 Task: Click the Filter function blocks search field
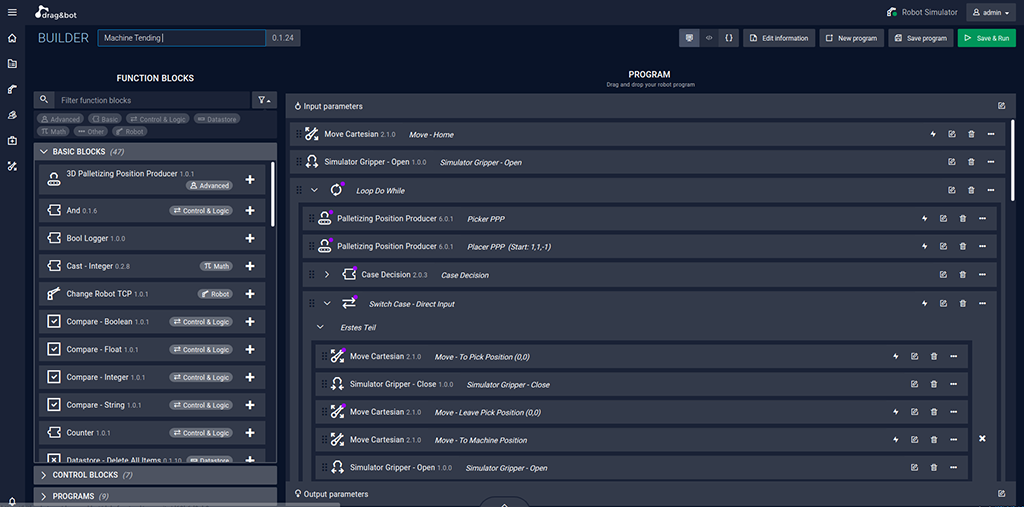pos(152,100)
